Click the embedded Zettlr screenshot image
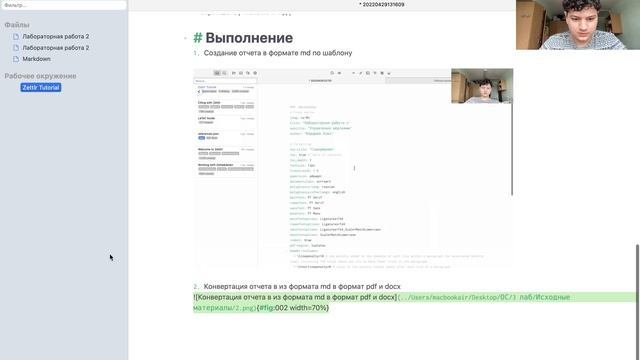The image size is (640, 360). point(353,168)
